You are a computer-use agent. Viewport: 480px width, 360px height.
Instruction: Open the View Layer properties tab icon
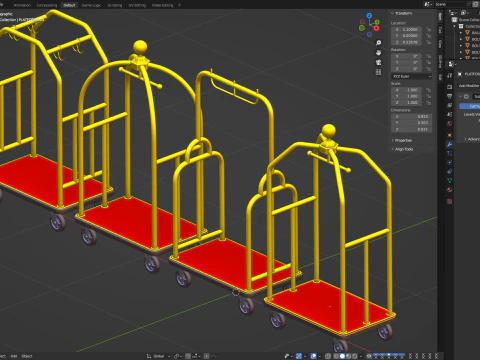[449, 105]
